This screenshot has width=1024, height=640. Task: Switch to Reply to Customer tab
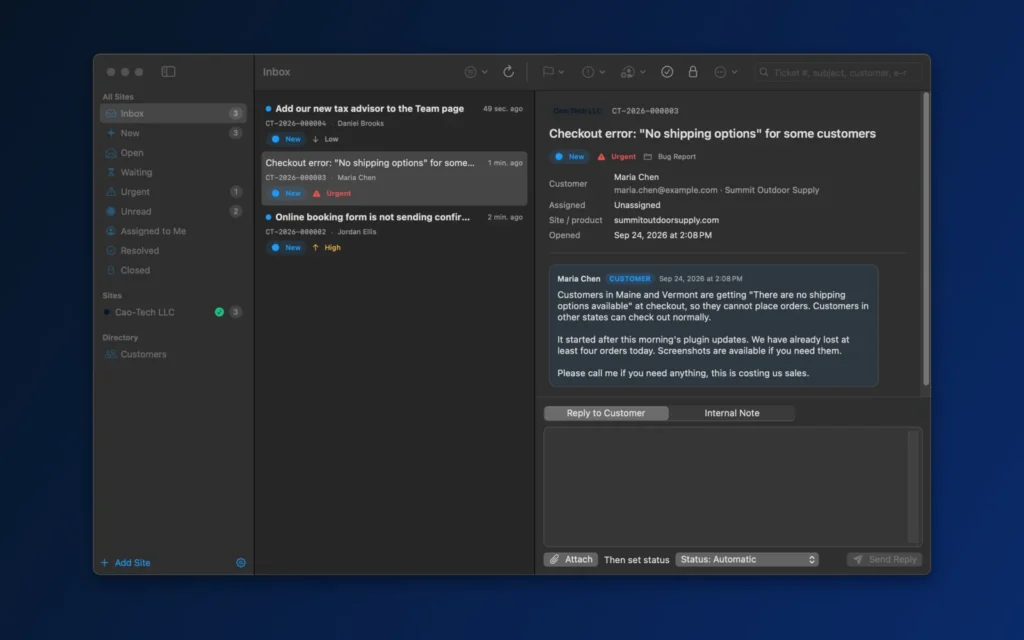click(x=606, y=413)
